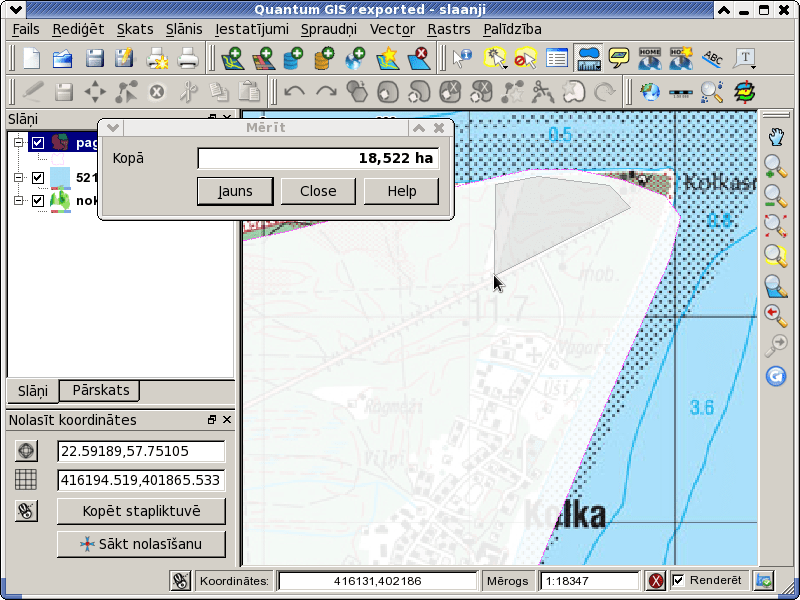Click the coordinate system globe icon in capture panel
800x600 pixels.
[26, 451]
